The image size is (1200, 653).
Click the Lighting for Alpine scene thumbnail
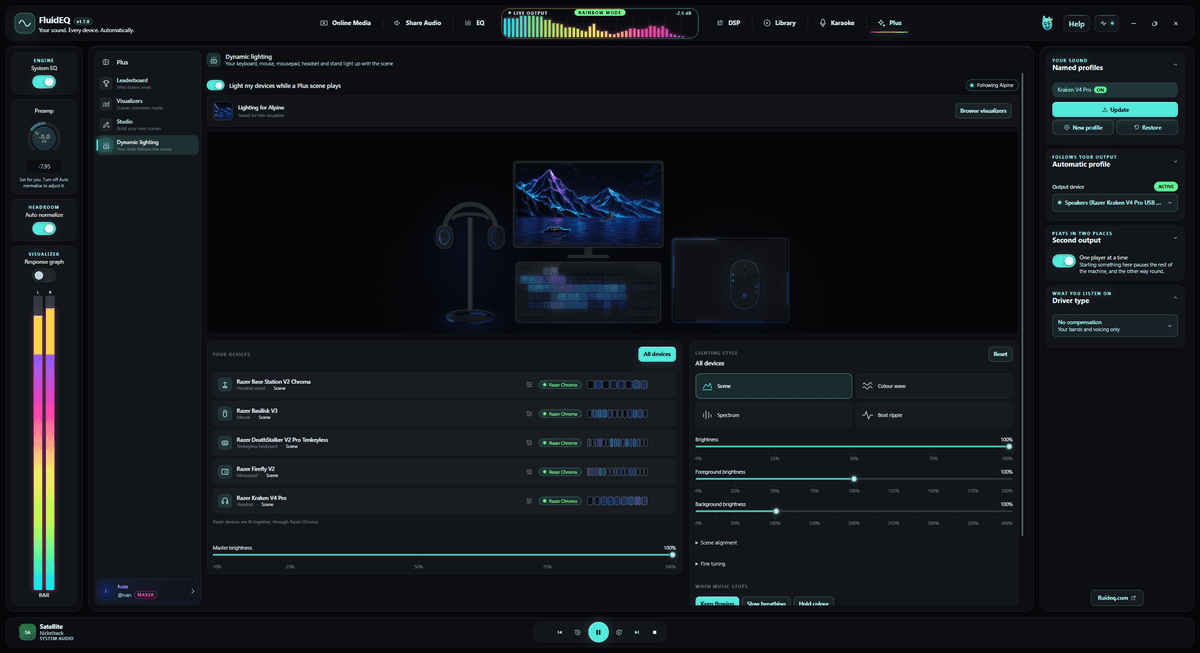(223, 110)
